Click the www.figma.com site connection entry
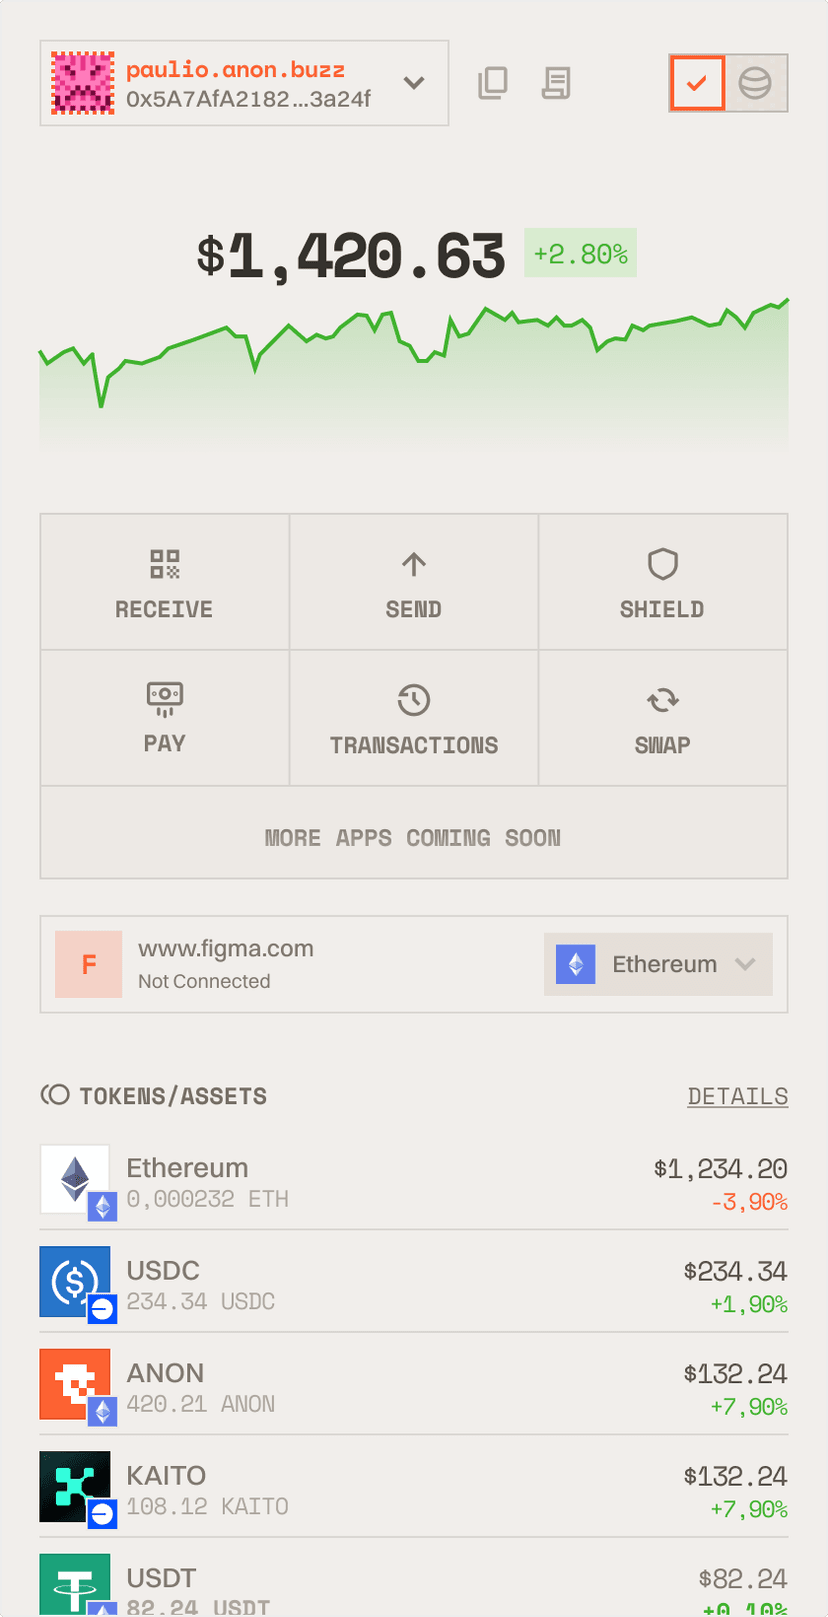The width and height of the screenshot is (828, 1617). coord(226,964)
